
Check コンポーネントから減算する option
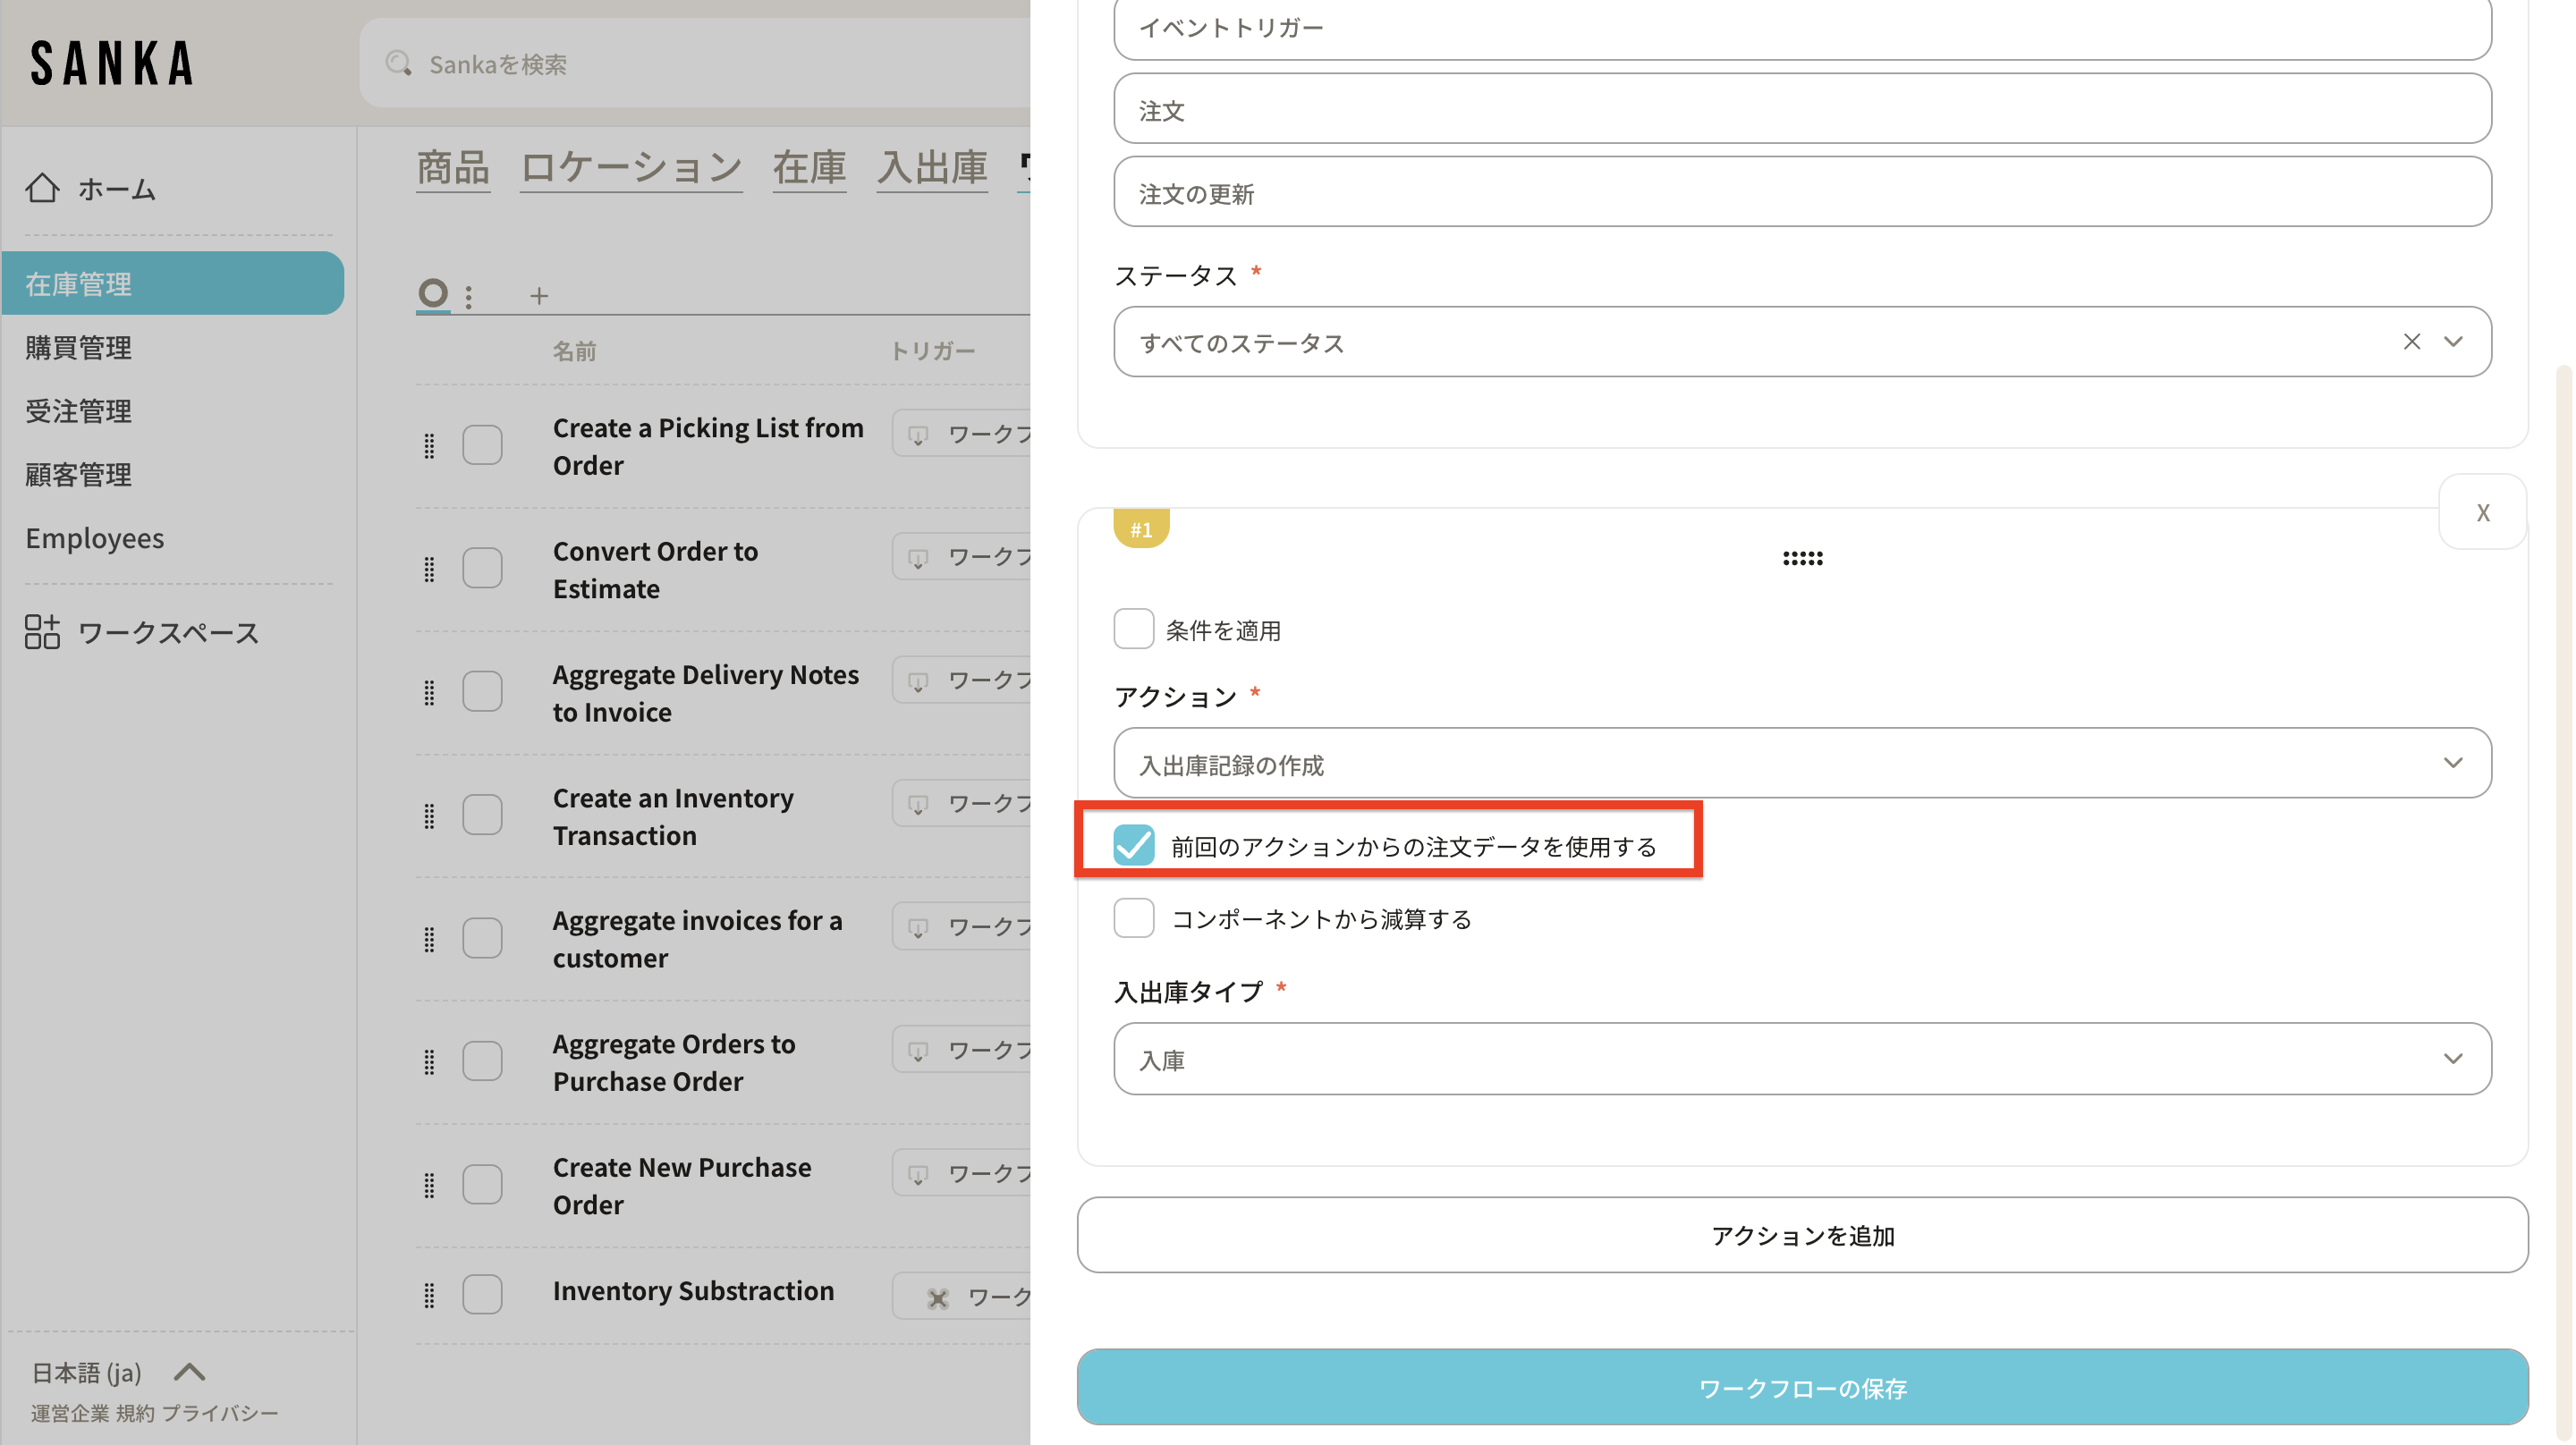tap(1133, 918)
